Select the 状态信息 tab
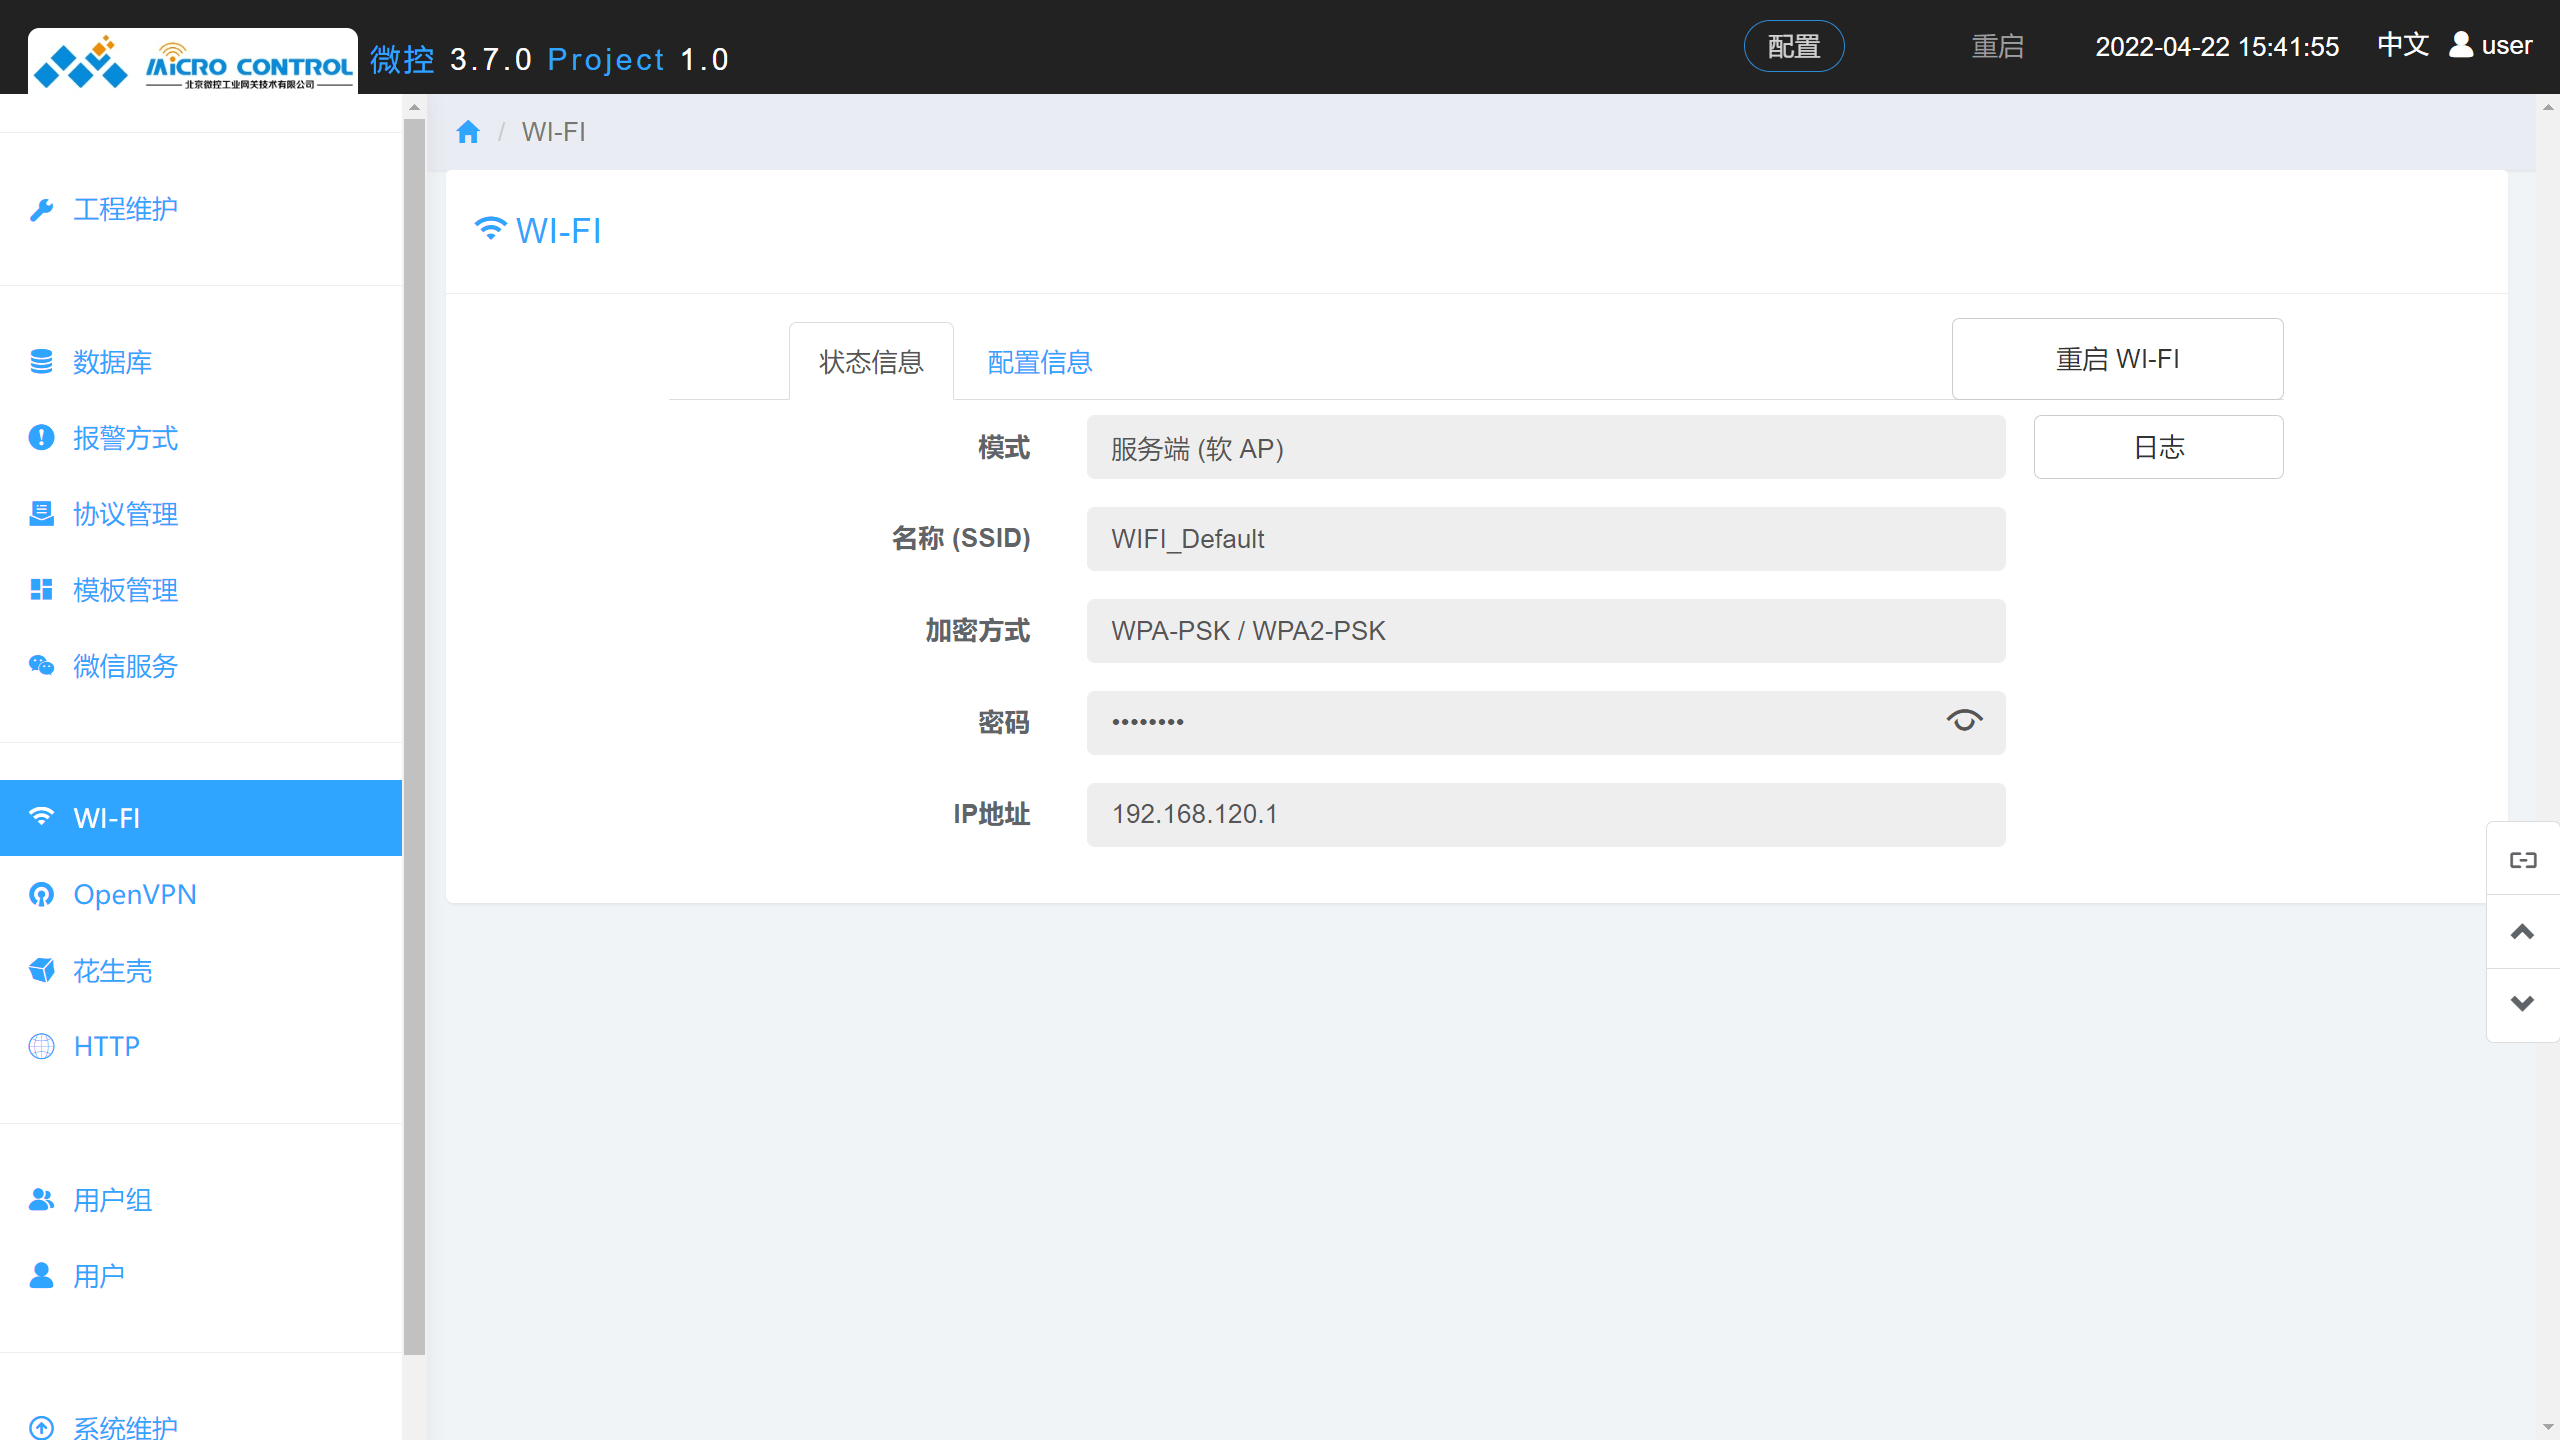Screen dimensions: 2560x1440 pos(871,362)
